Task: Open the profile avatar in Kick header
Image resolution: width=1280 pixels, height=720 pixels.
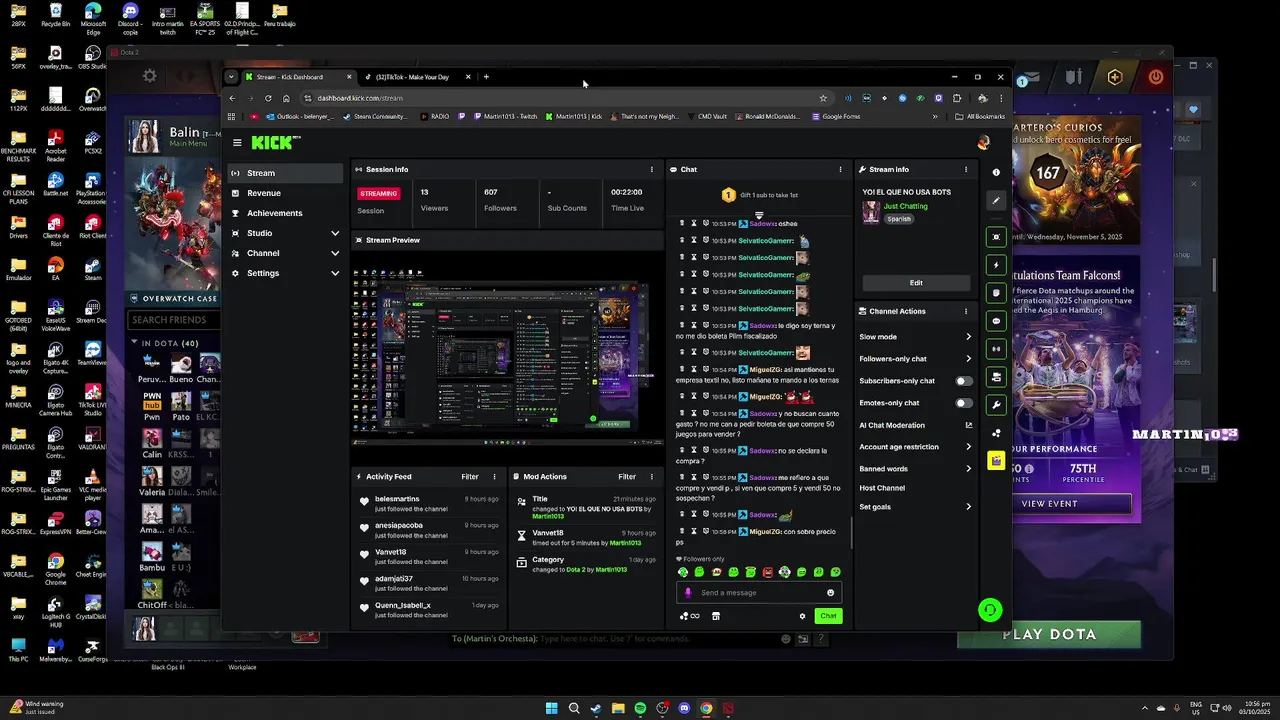Action: click(983, 143)
